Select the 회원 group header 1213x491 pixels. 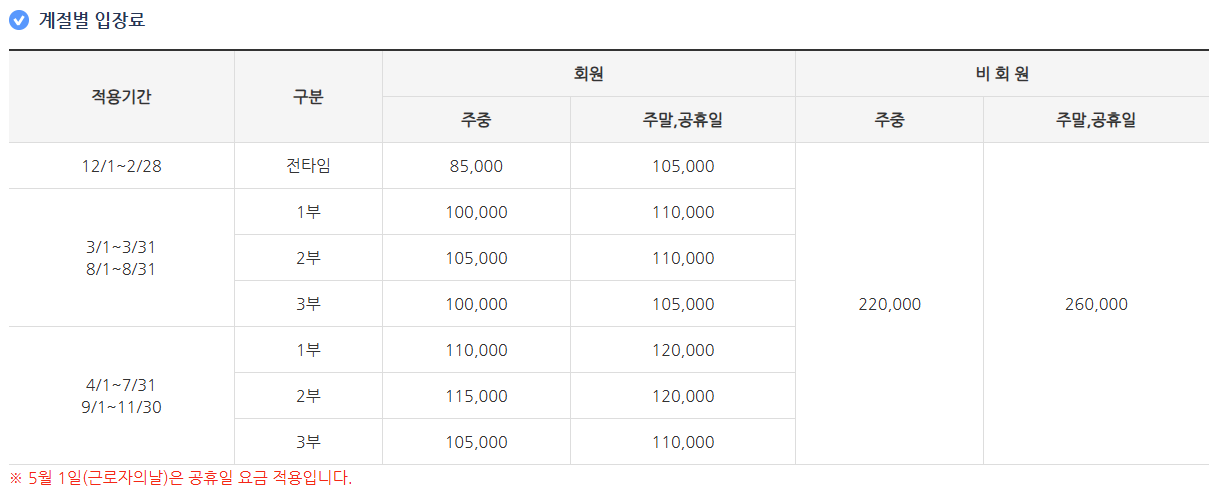588,74
